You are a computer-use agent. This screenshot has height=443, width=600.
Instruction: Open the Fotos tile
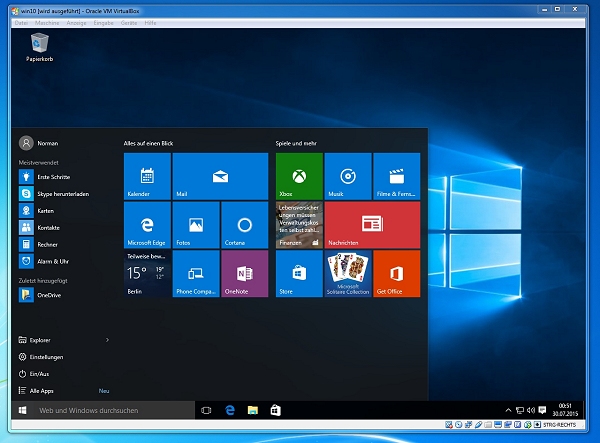[196, 225]
